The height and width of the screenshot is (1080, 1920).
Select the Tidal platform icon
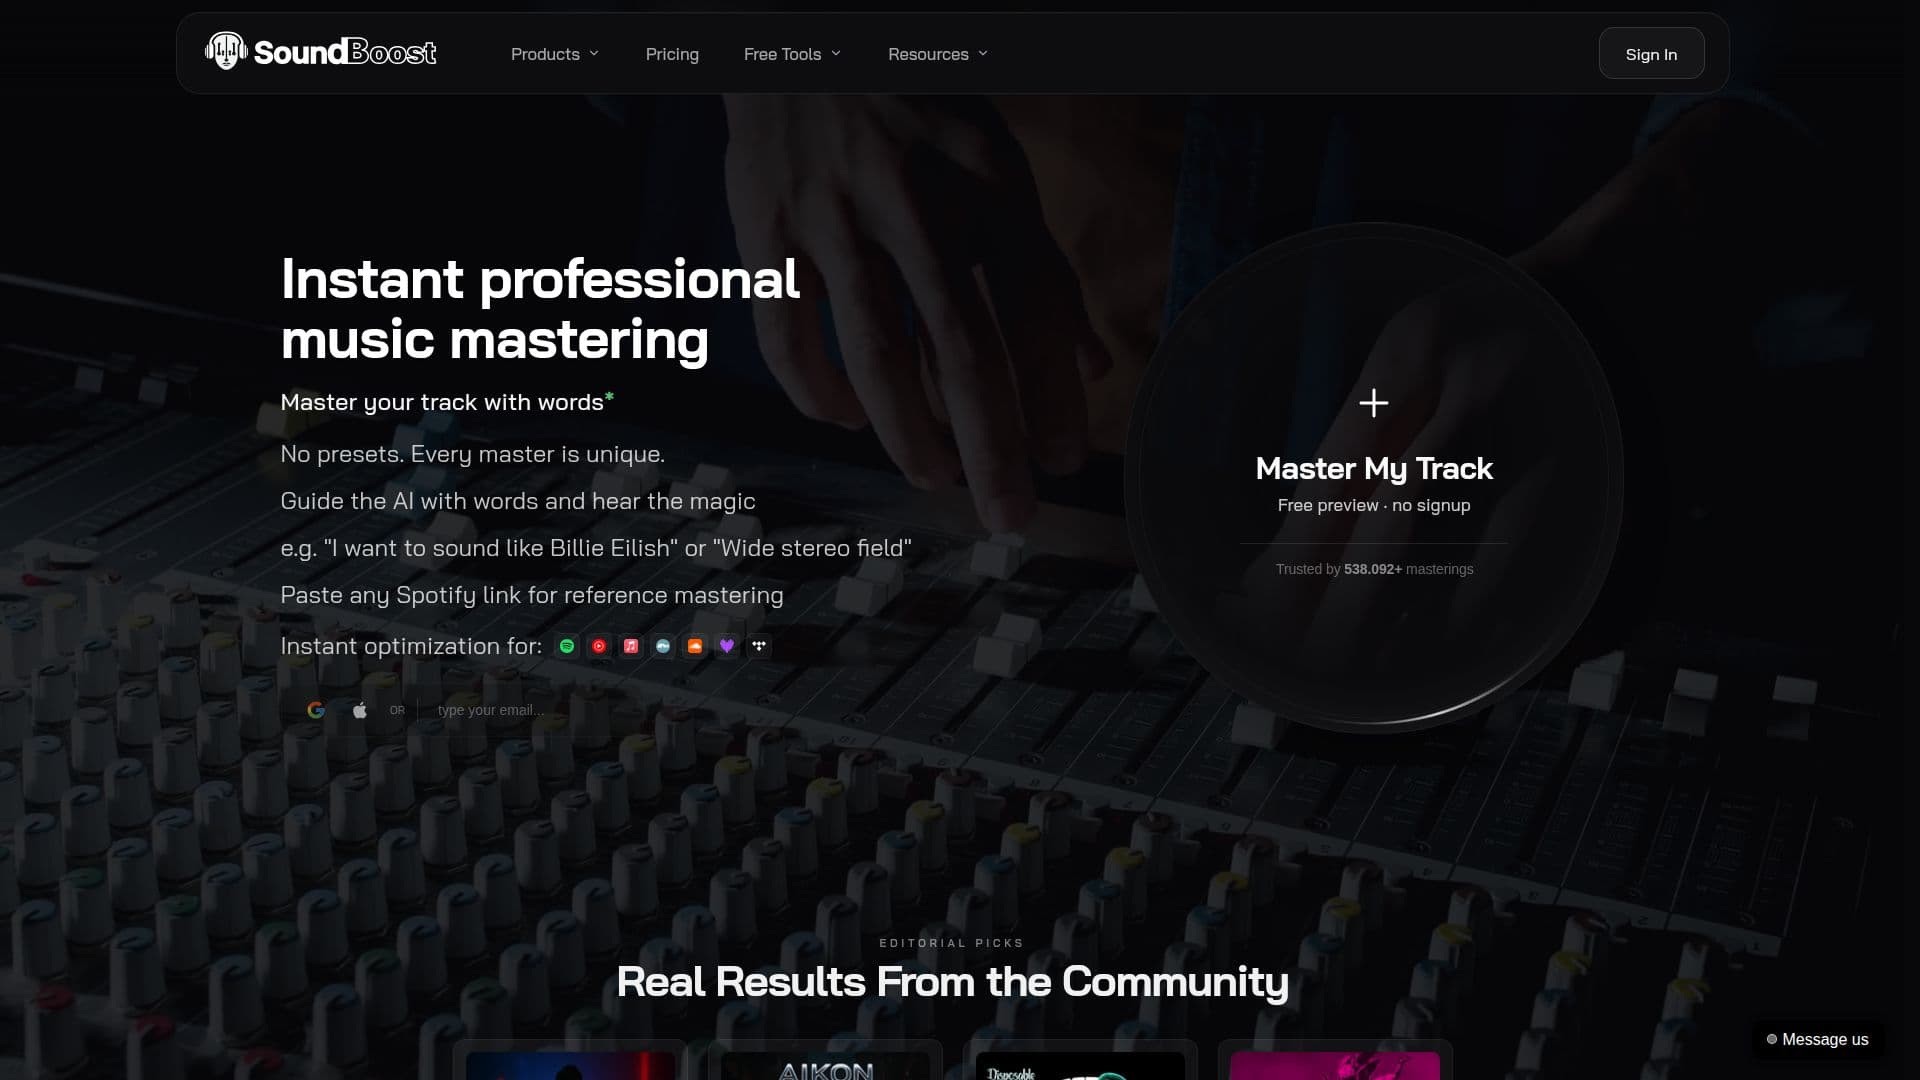pyautogui.click(x=759, y=646)
